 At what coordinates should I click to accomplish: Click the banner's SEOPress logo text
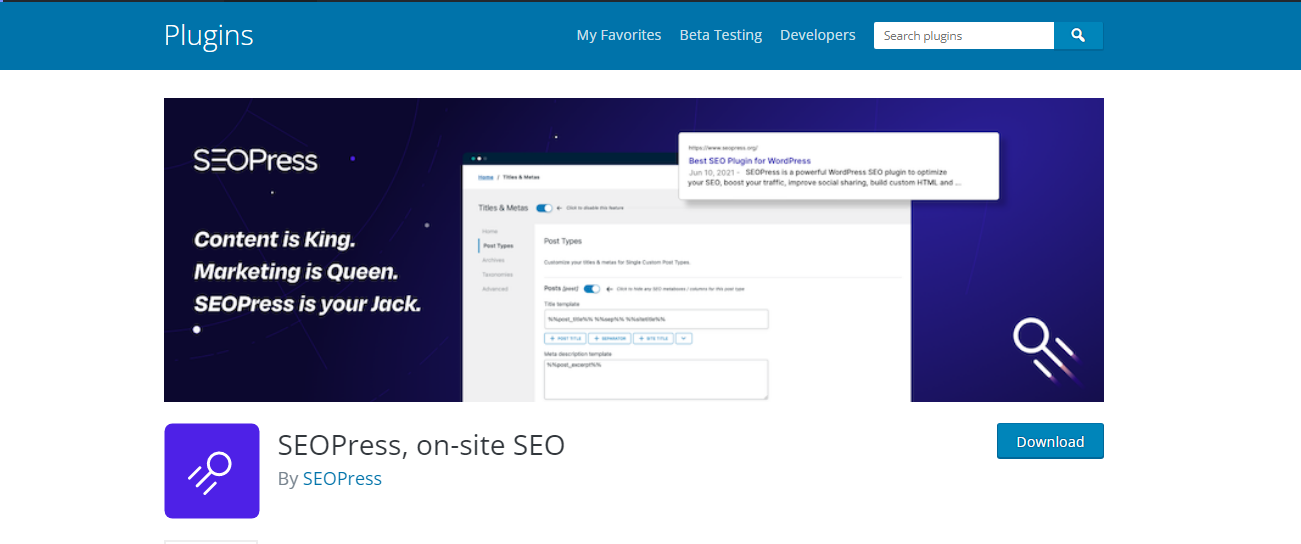(x=255, y=160)
